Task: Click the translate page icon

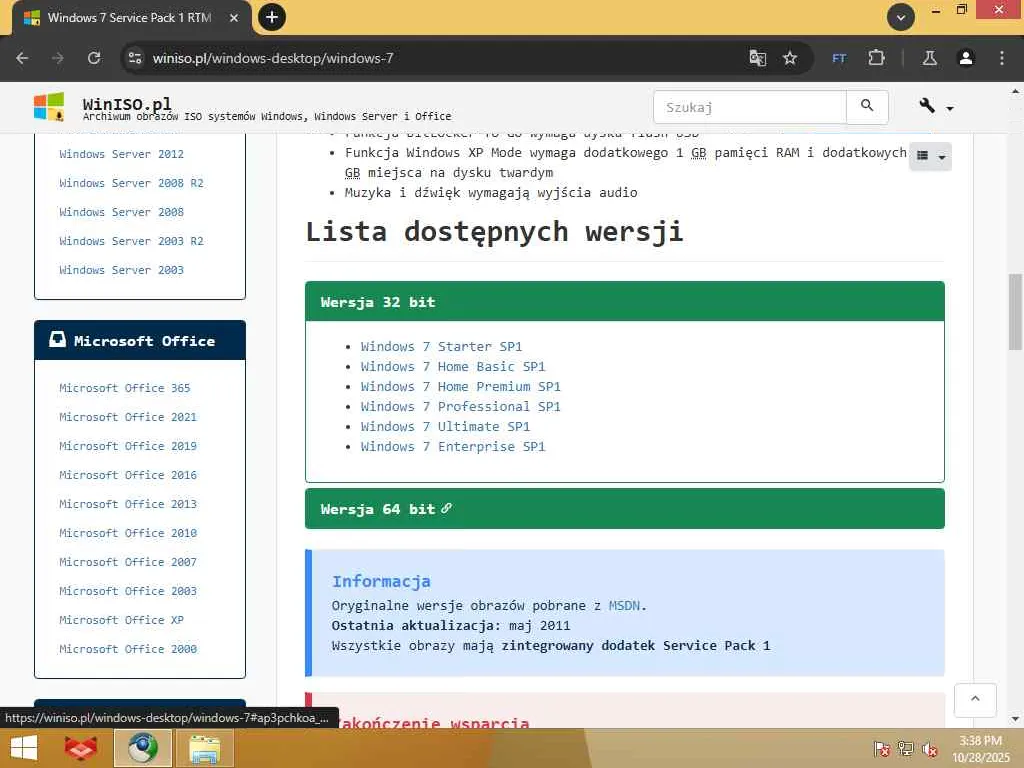Action: click(x=758, y=58)
